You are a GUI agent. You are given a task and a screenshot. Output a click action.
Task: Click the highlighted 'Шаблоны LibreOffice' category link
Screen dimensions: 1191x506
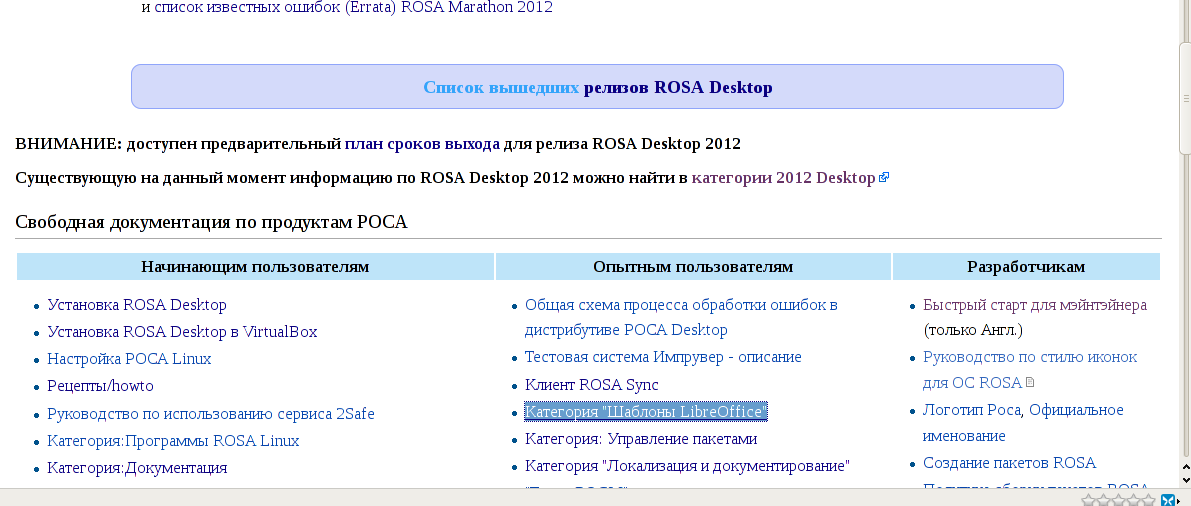(646, 412)
